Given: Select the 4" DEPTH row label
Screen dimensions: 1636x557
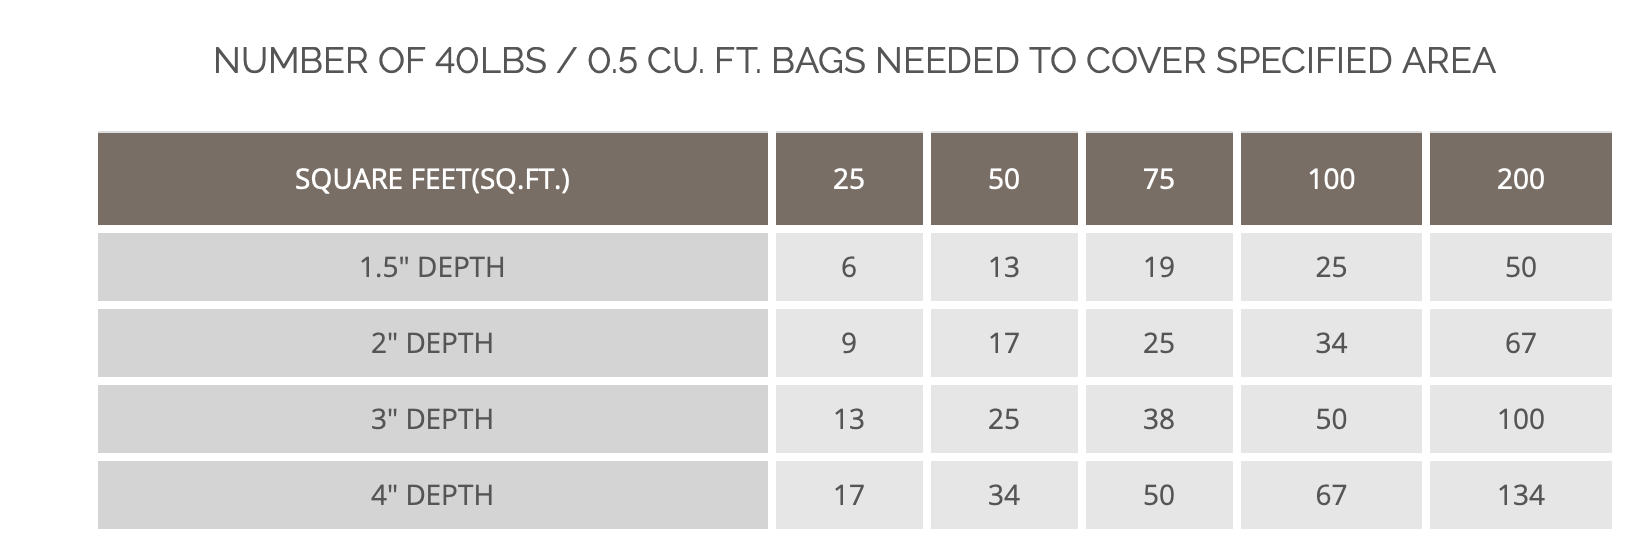Looking at the screenshot, I should click(x=432, y=495).
